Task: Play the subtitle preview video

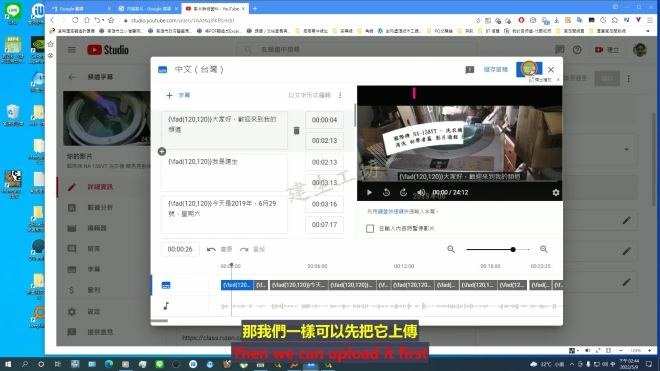Action: pyautogui.click(x=369, y=192)
